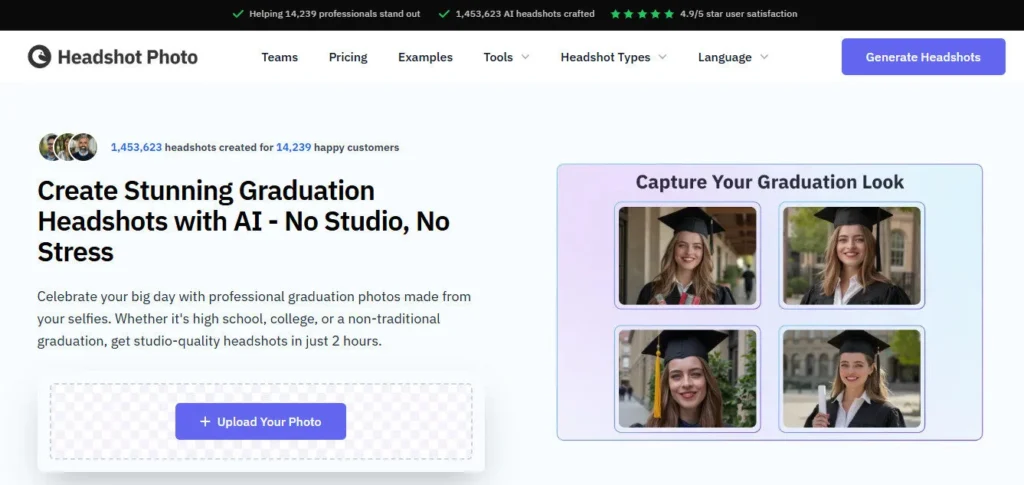Click the 14,239 happy customers number
The width and height of the screenshot is (1024, 485).
coord(293,148)
